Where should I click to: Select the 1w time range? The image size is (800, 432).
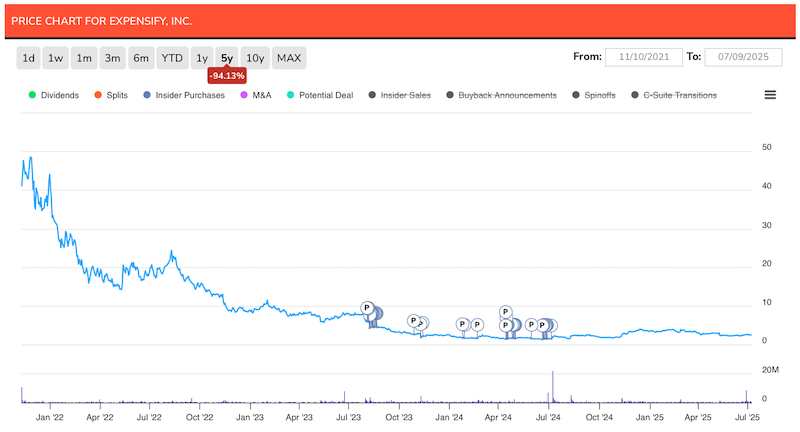click(x=55, y=58)
